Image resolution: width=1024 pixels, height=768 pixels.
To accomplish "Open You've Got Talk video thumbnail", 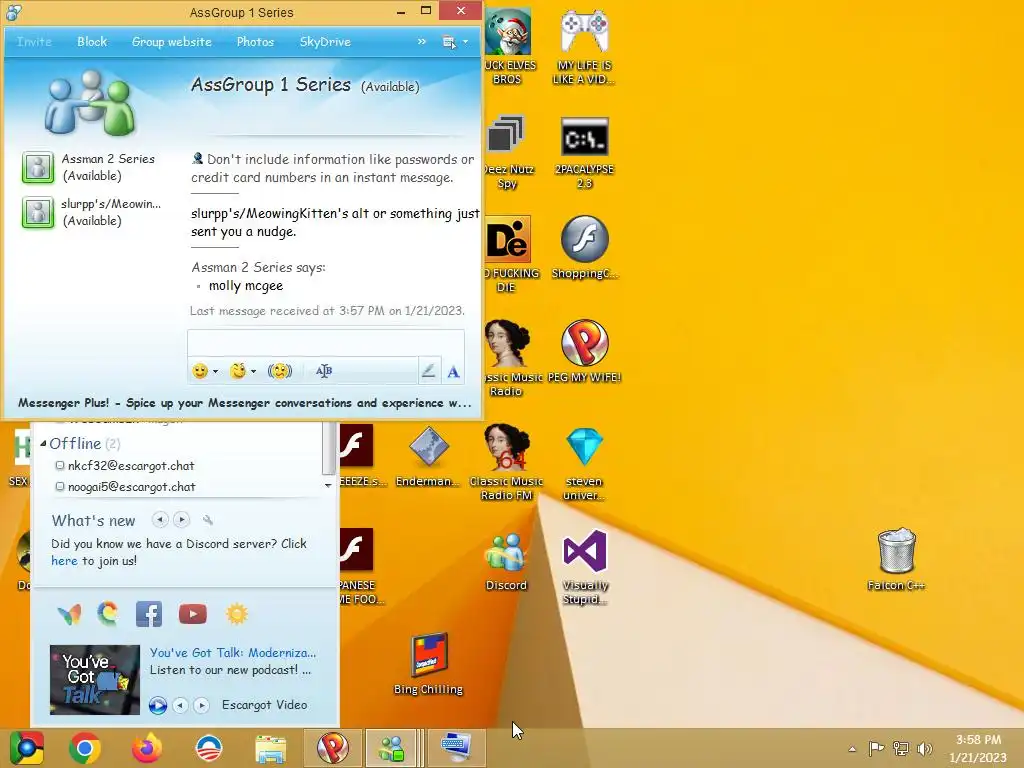I will point(95,679).
